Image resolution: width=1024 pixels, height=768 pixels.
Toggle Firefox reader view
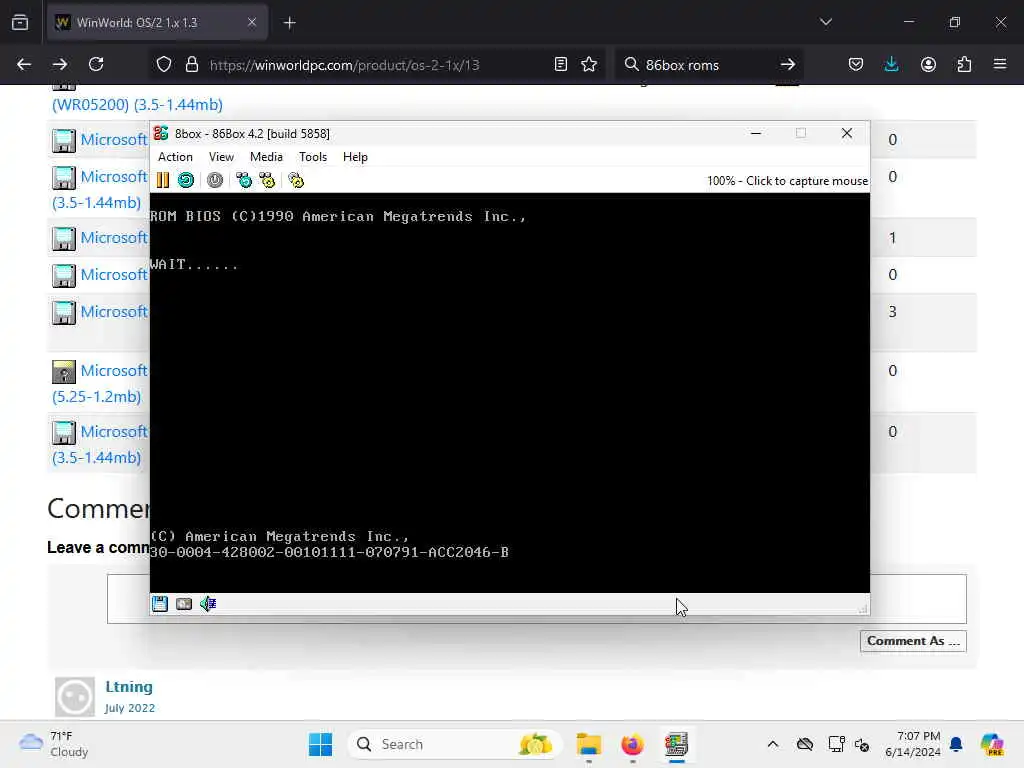[560, 65]
